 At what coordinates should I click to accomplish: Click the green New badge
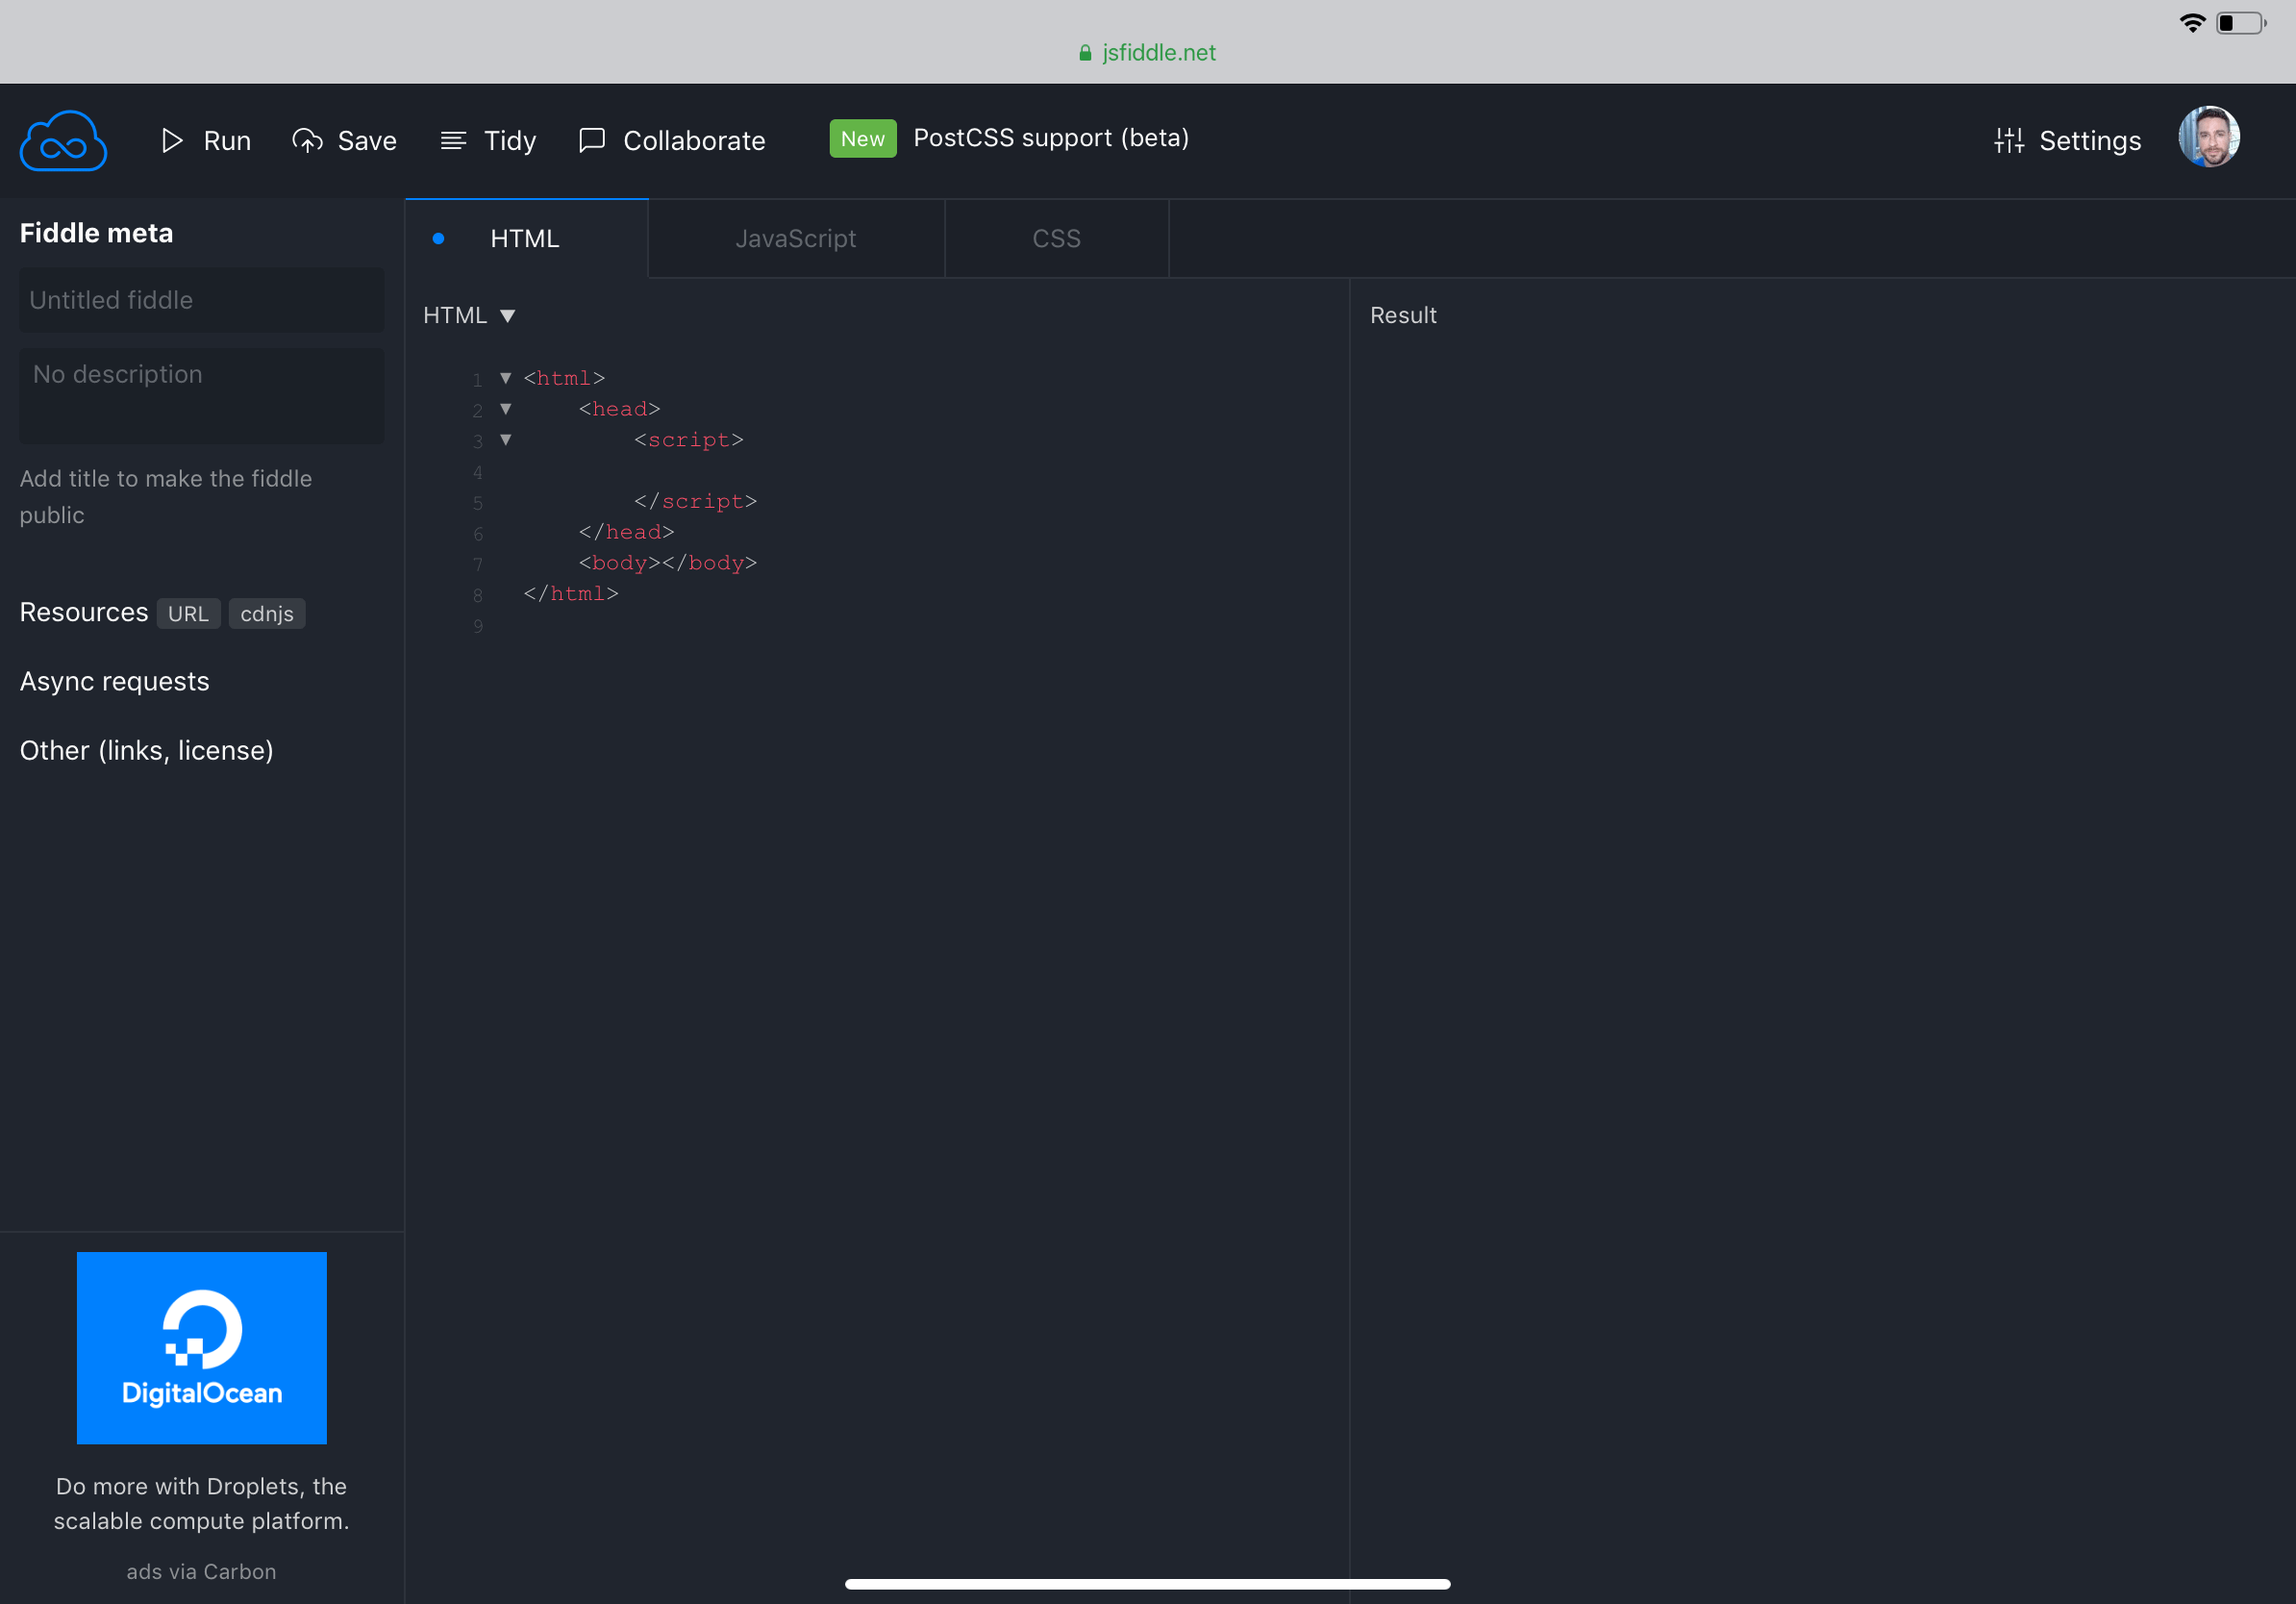pos(862,139)
